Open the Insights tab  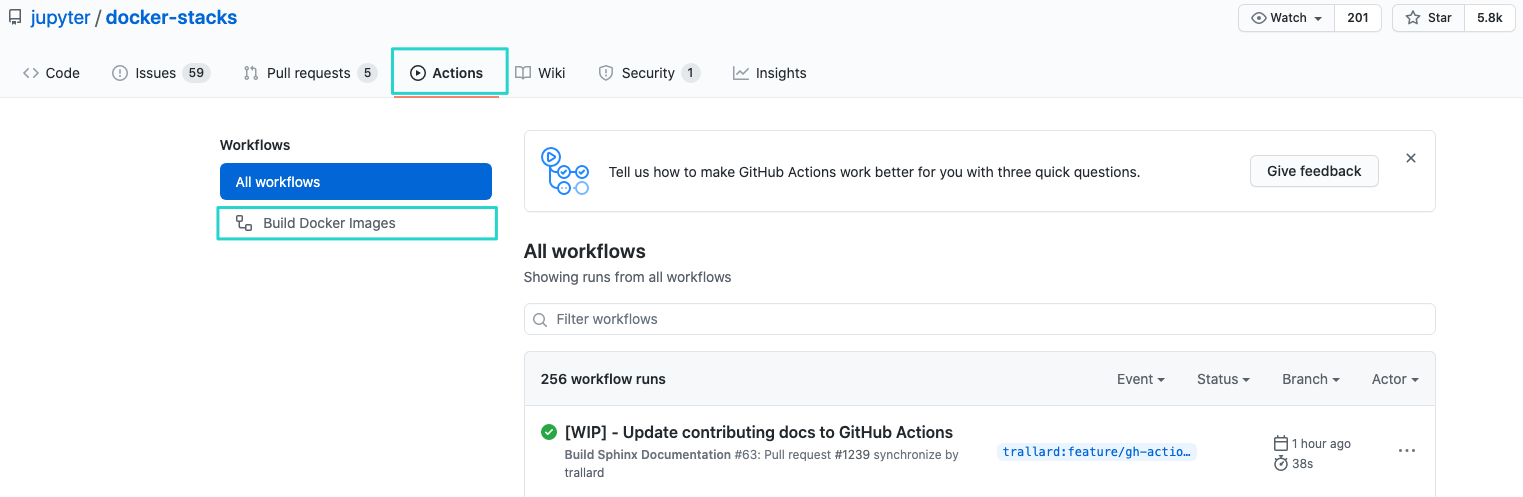[770, 73]
